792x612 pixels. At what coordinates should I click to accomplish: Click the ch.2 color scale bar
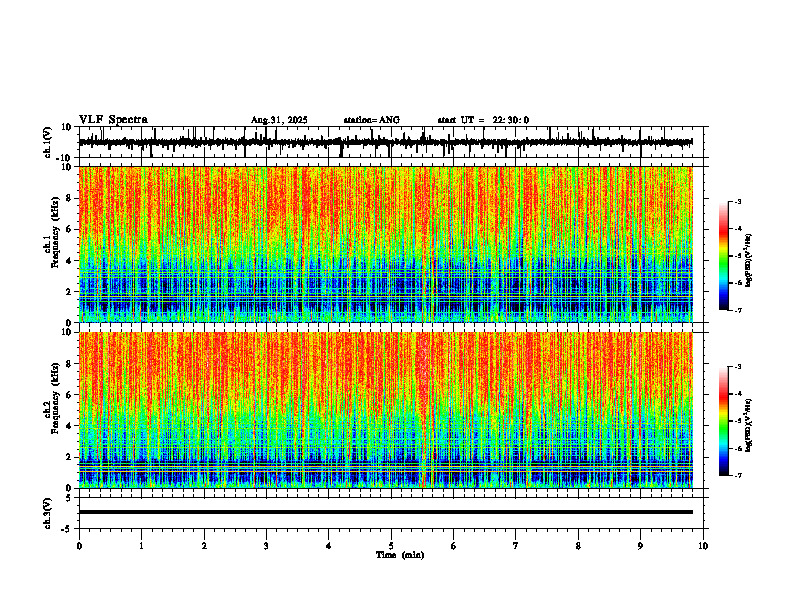724,421
